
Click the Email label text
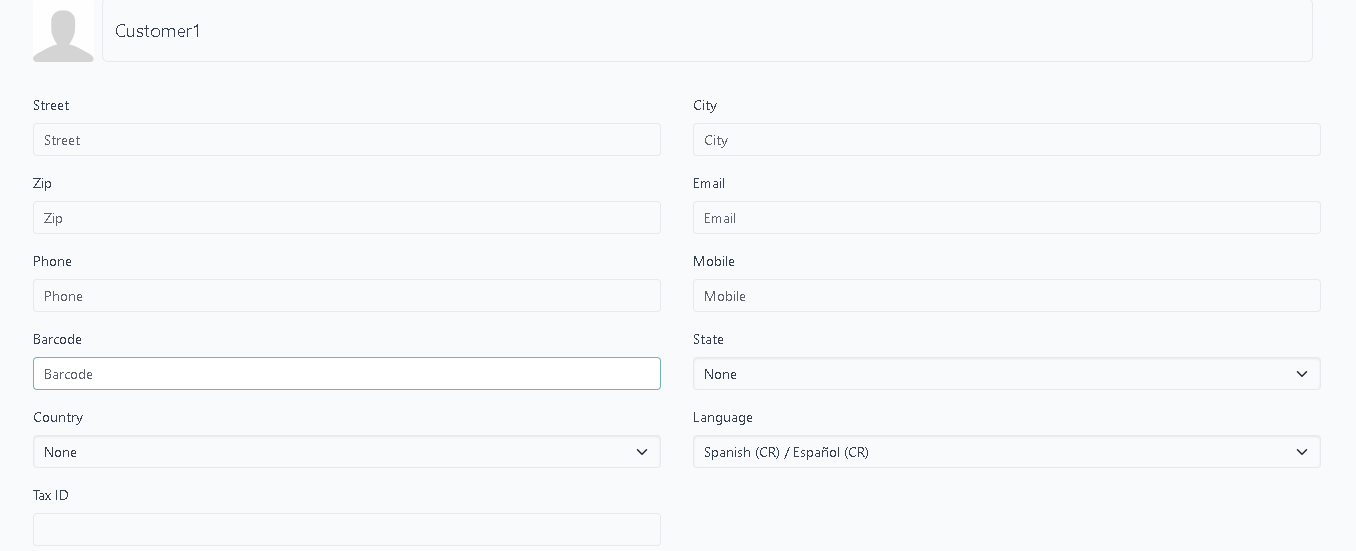709,184
